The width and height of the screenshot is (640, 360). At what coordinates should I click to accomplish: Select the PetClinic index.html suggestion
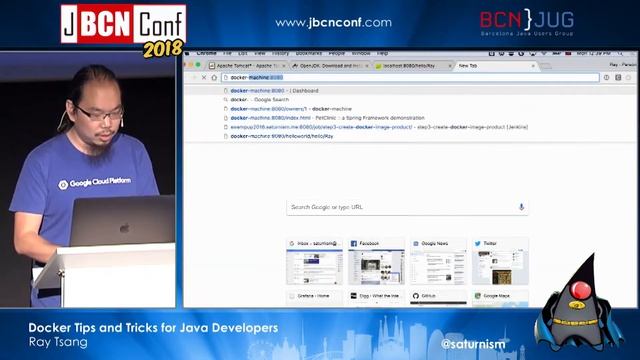[410, 118]
